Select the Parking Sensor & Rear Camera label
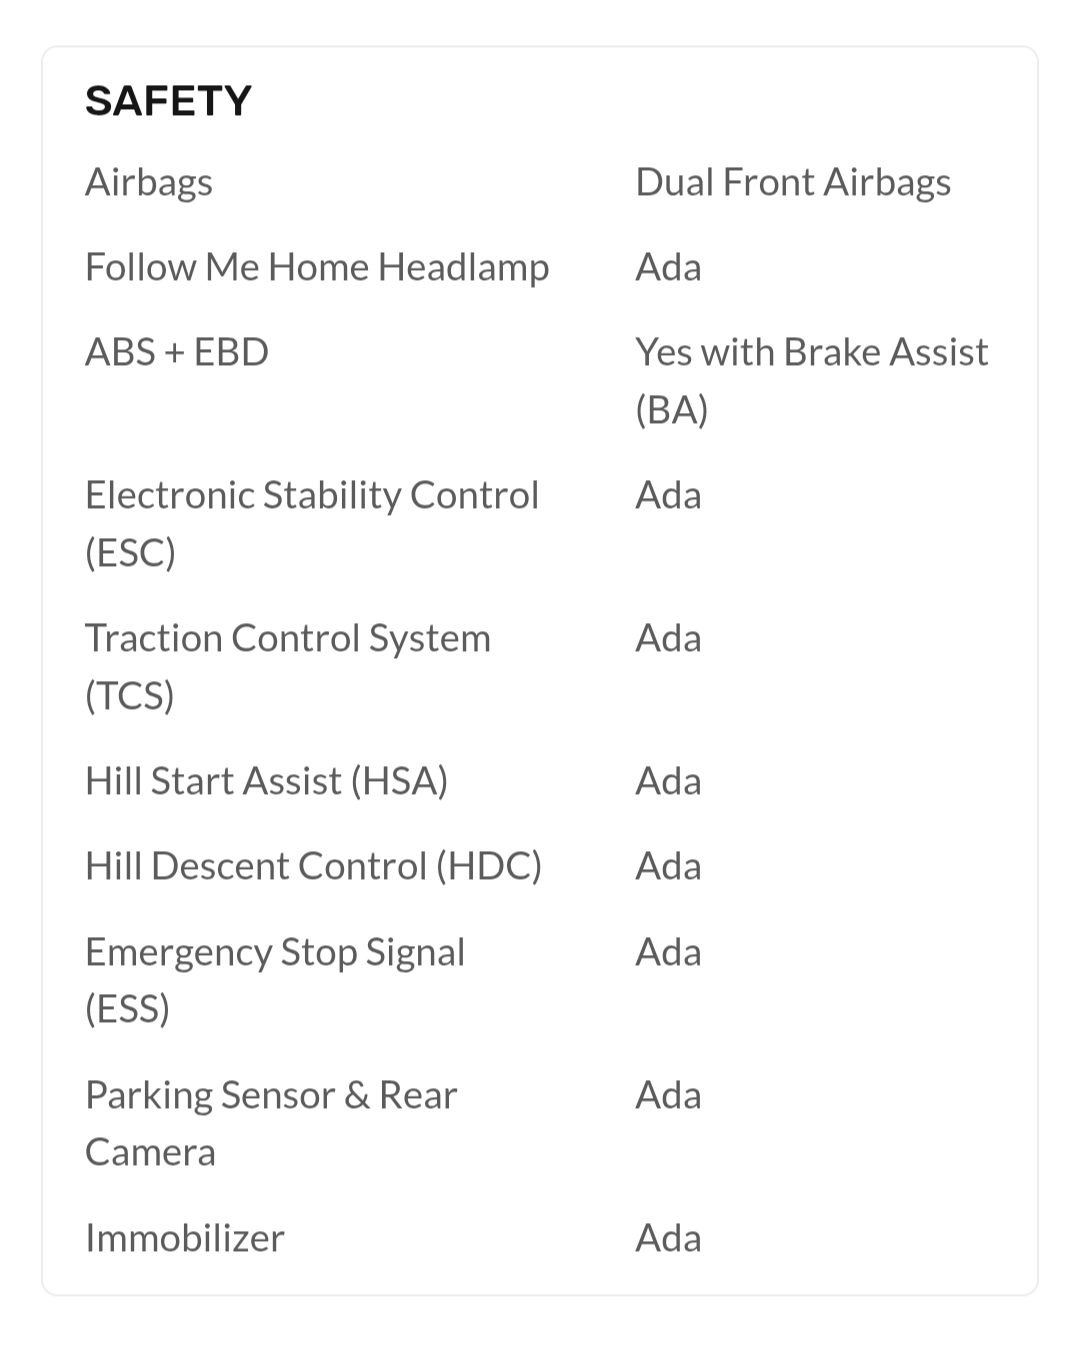This screenshot has width=1080, height=1347. (x=271, y=1123)
